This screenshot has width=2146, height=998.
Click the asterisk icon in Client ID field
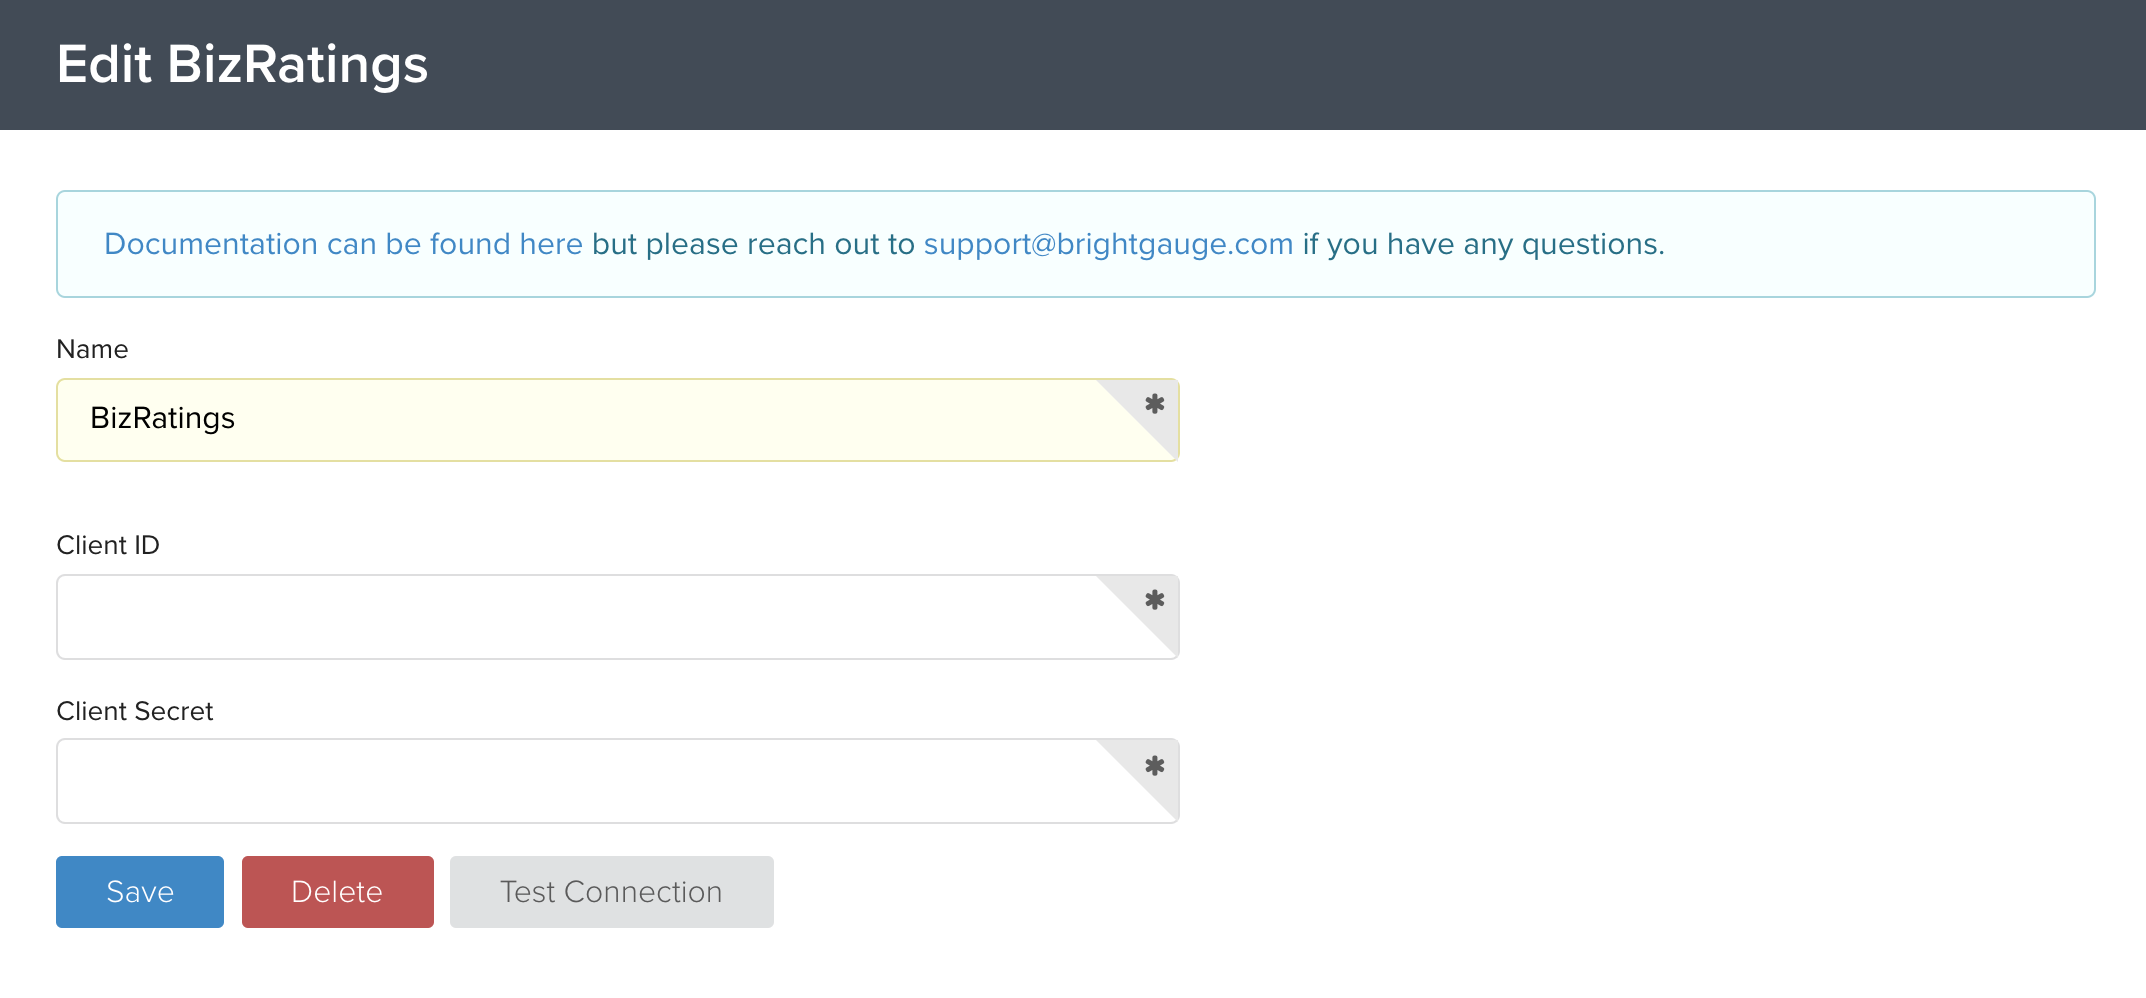1155,600
